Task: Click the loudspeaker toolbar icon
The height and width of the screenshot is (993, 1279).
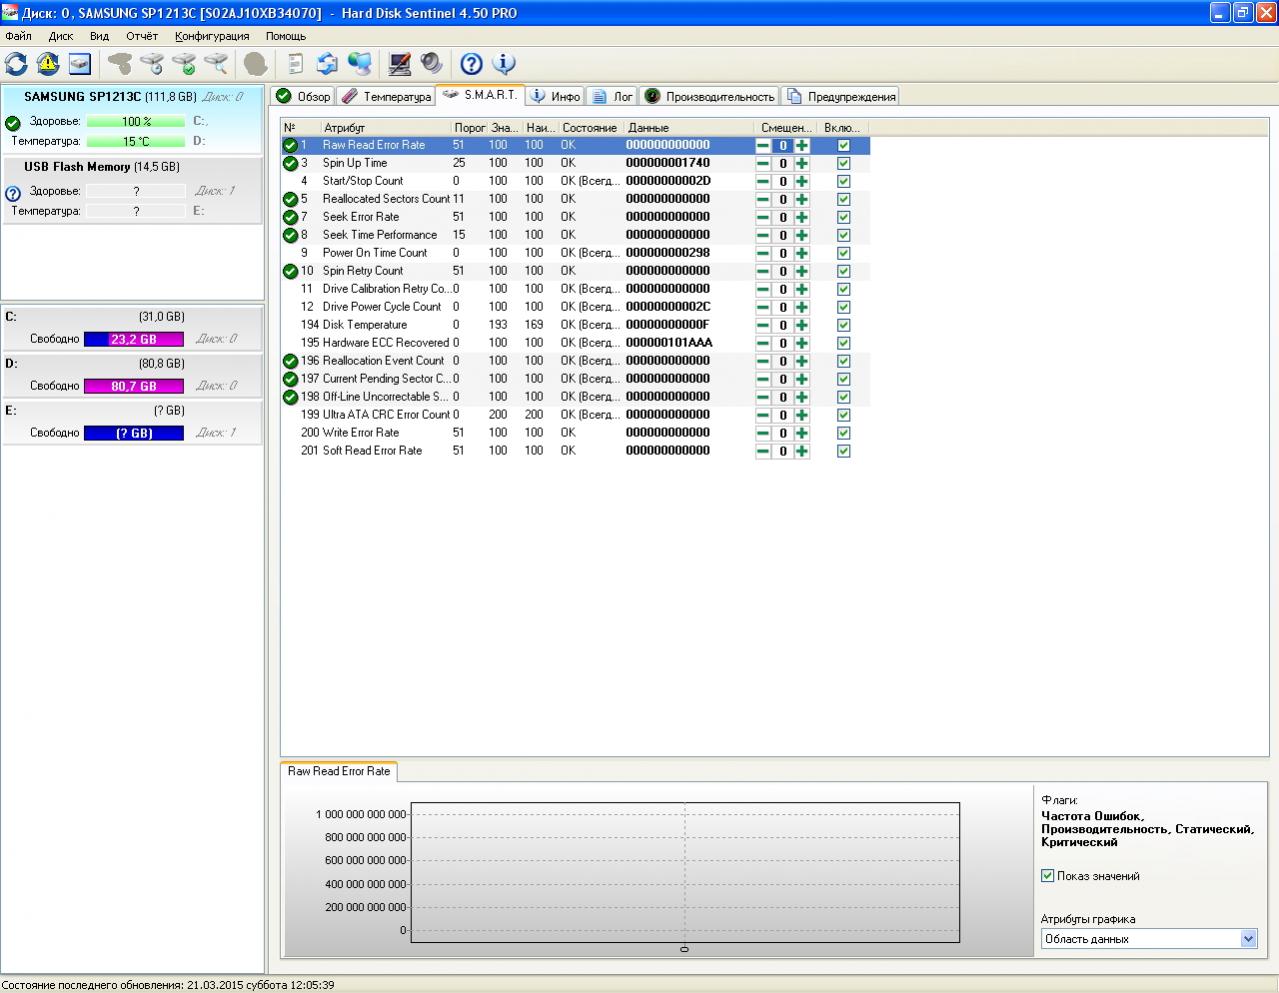Action: point(431,64)
